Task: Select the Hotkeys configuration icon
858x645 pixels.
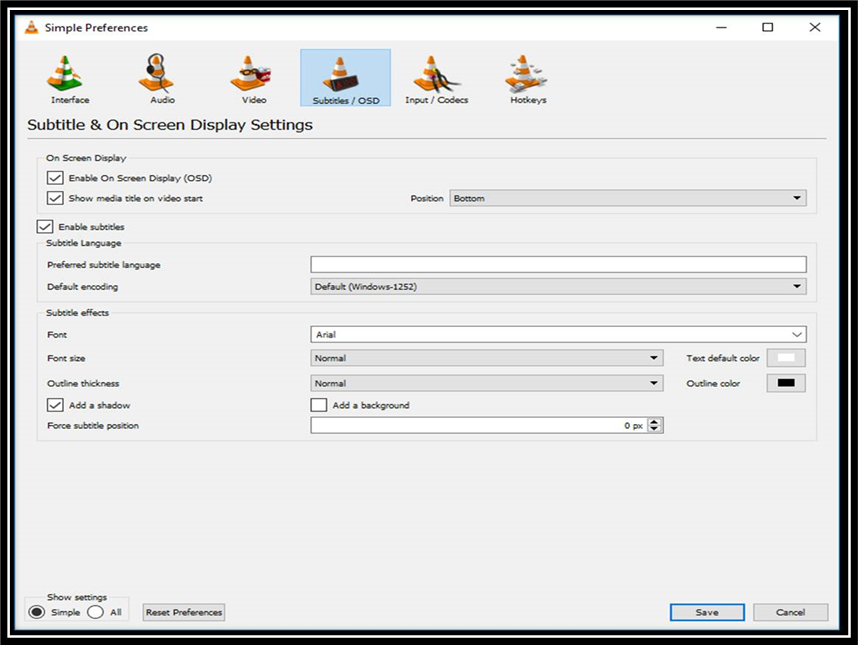Action: tap(525, 76)
